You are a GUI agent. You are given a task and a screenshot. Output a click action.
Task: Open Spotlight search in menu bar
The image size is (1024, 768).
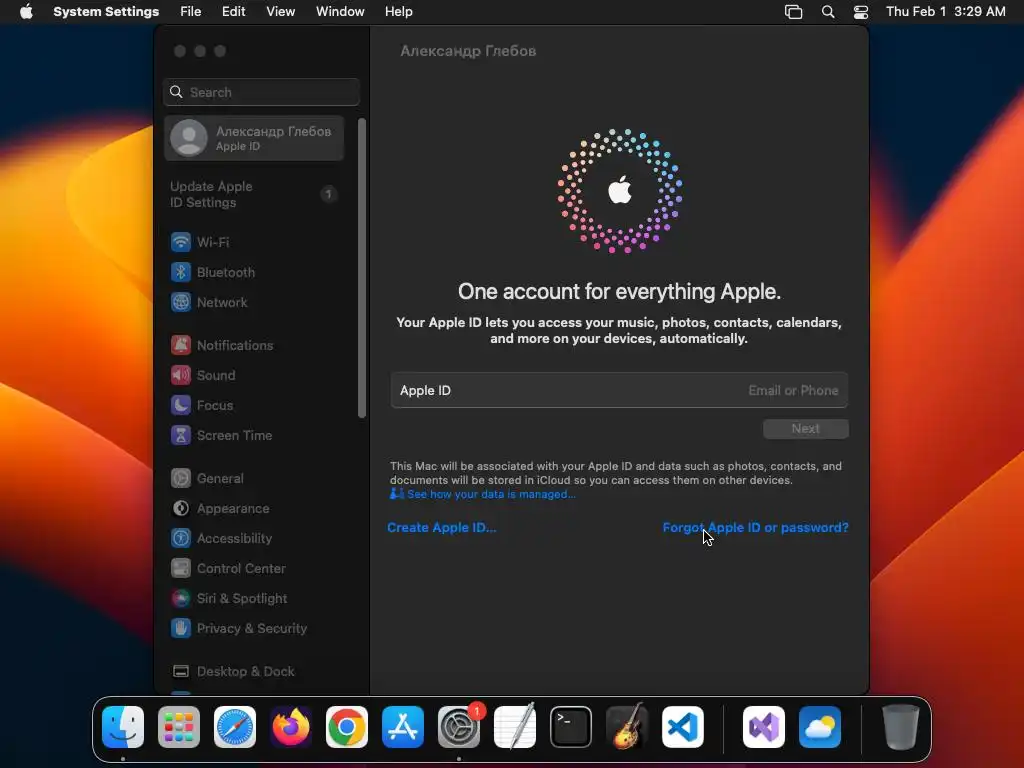click(x=827, y=12)
